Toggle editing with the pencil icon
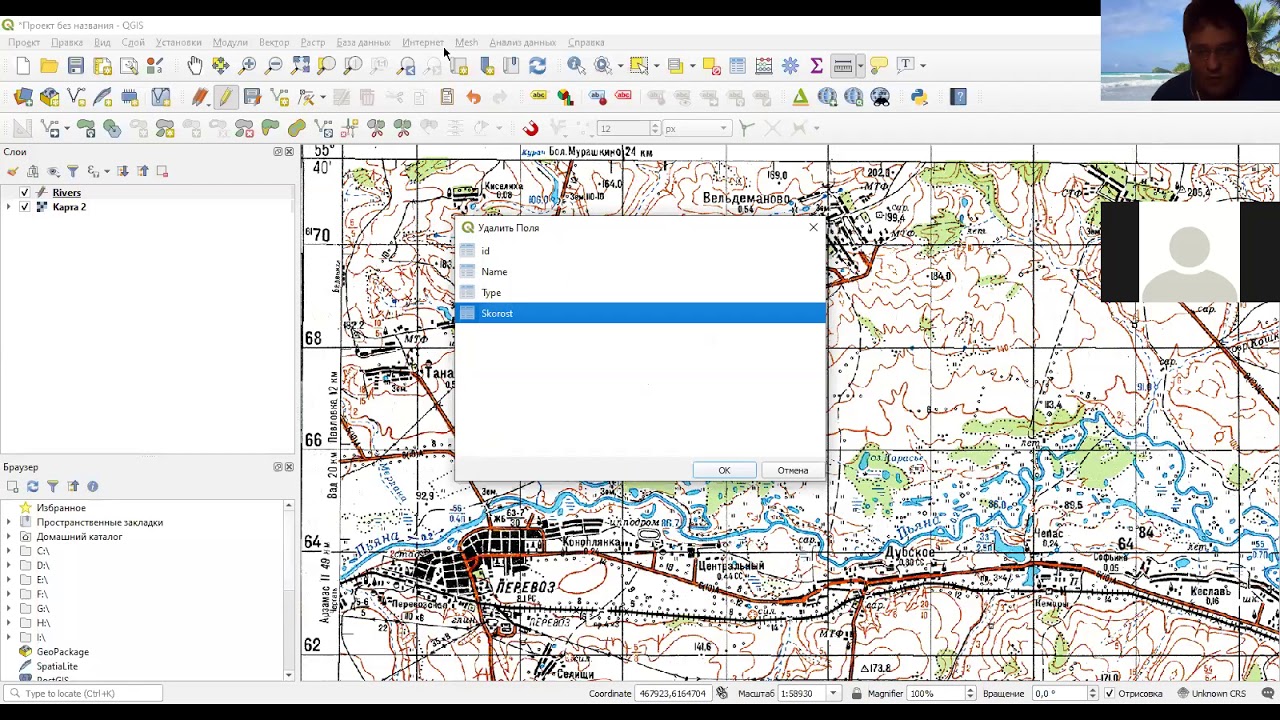1280x720 pixels. point(226,97)
